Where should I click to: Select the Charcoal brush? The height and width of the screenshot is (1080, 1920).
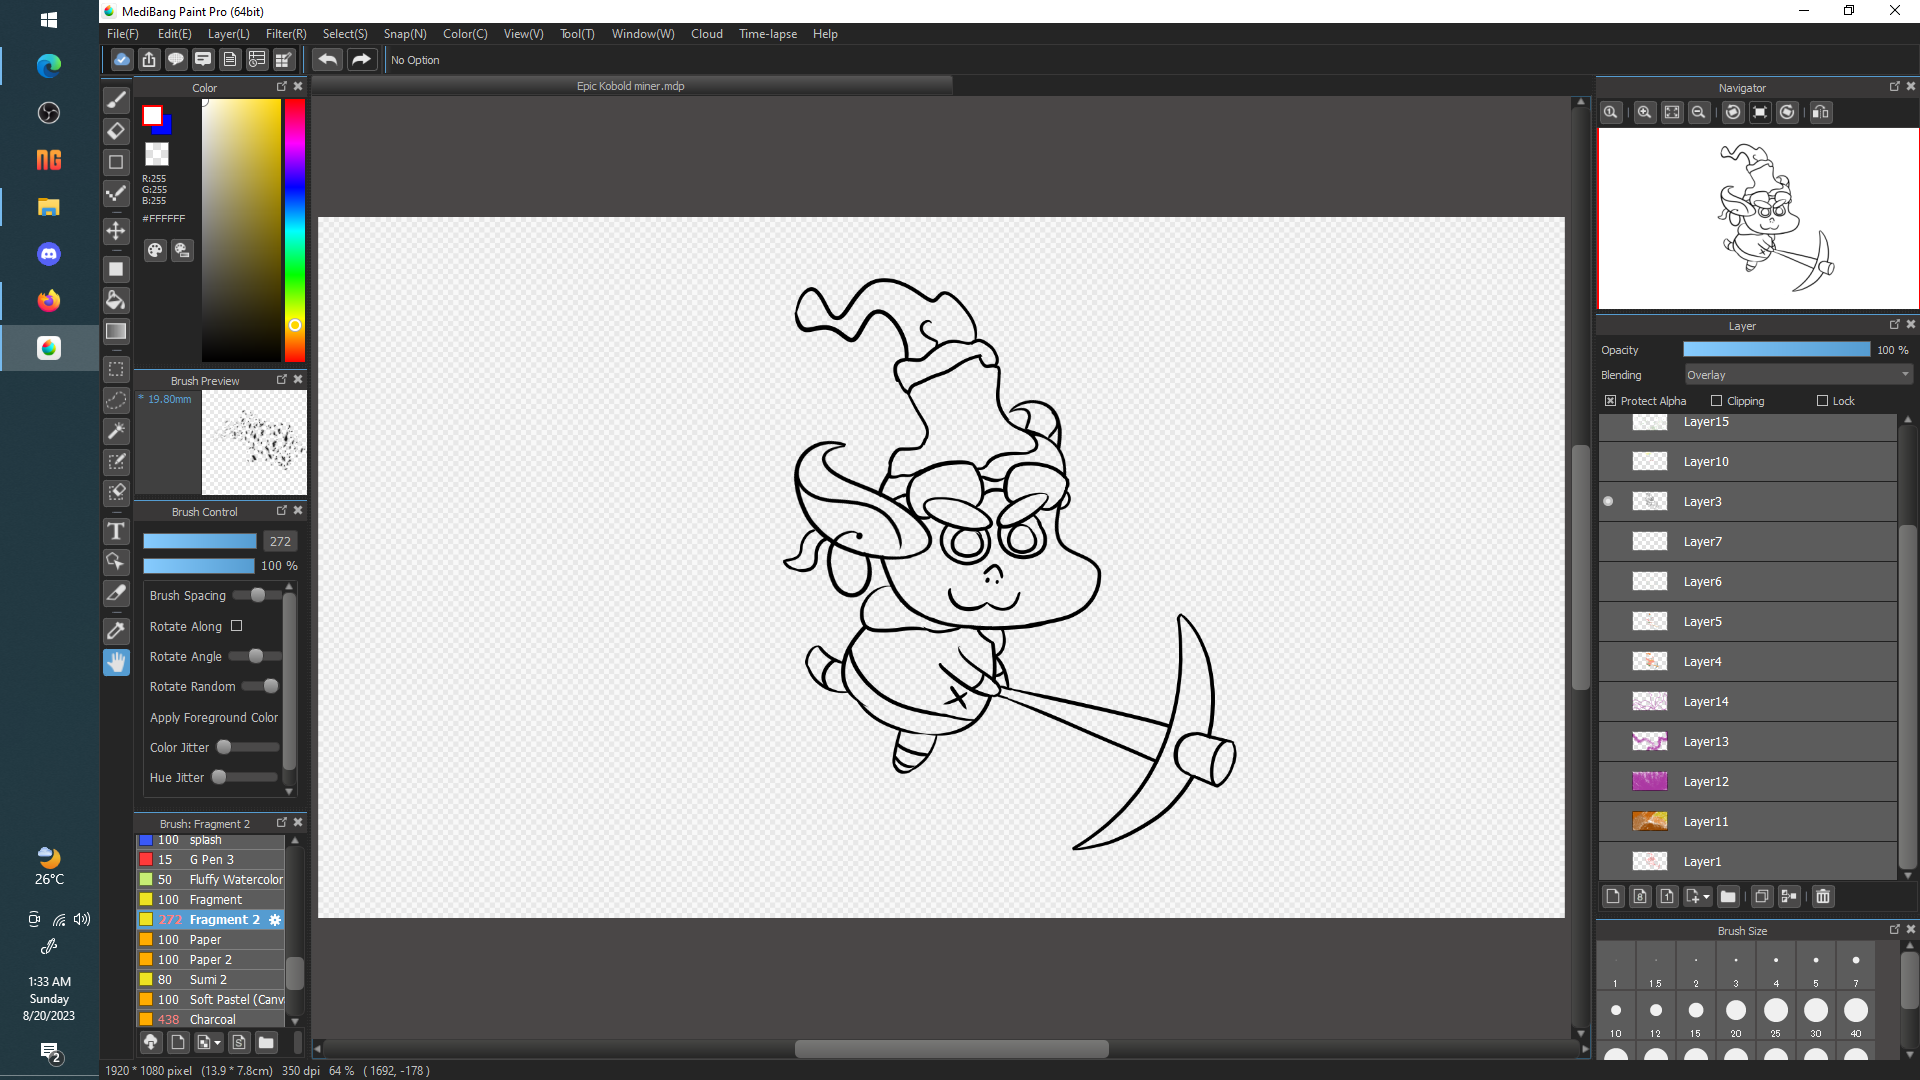(x=211, y=1020)
